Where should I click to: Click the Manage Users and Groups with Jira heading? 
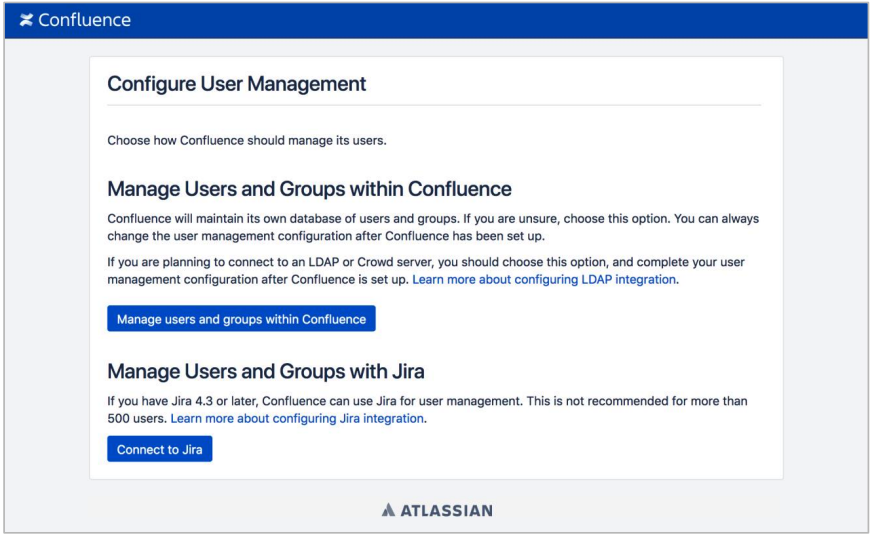coord(266,371)
